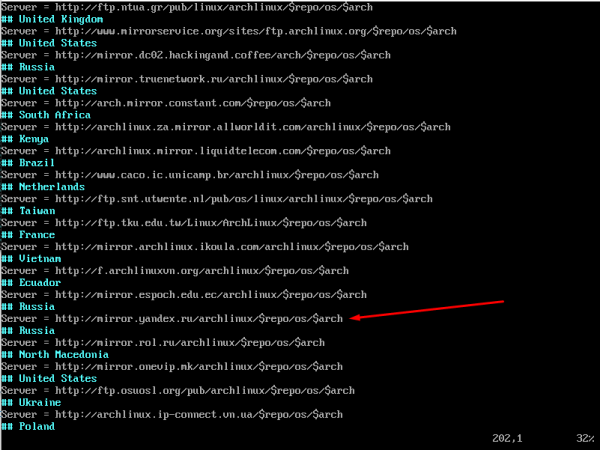The width and height of the screenshot is (600, 450).
Task: Click the ftp.snt.utwente.nl server line
Action: (x=217, y=199)
